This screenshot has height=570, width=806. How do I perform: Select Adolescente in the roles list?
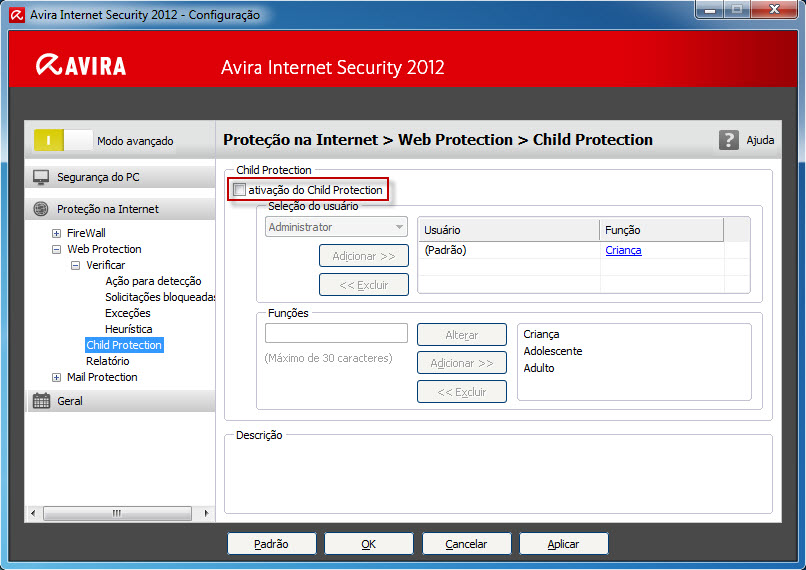click(553, 351)
